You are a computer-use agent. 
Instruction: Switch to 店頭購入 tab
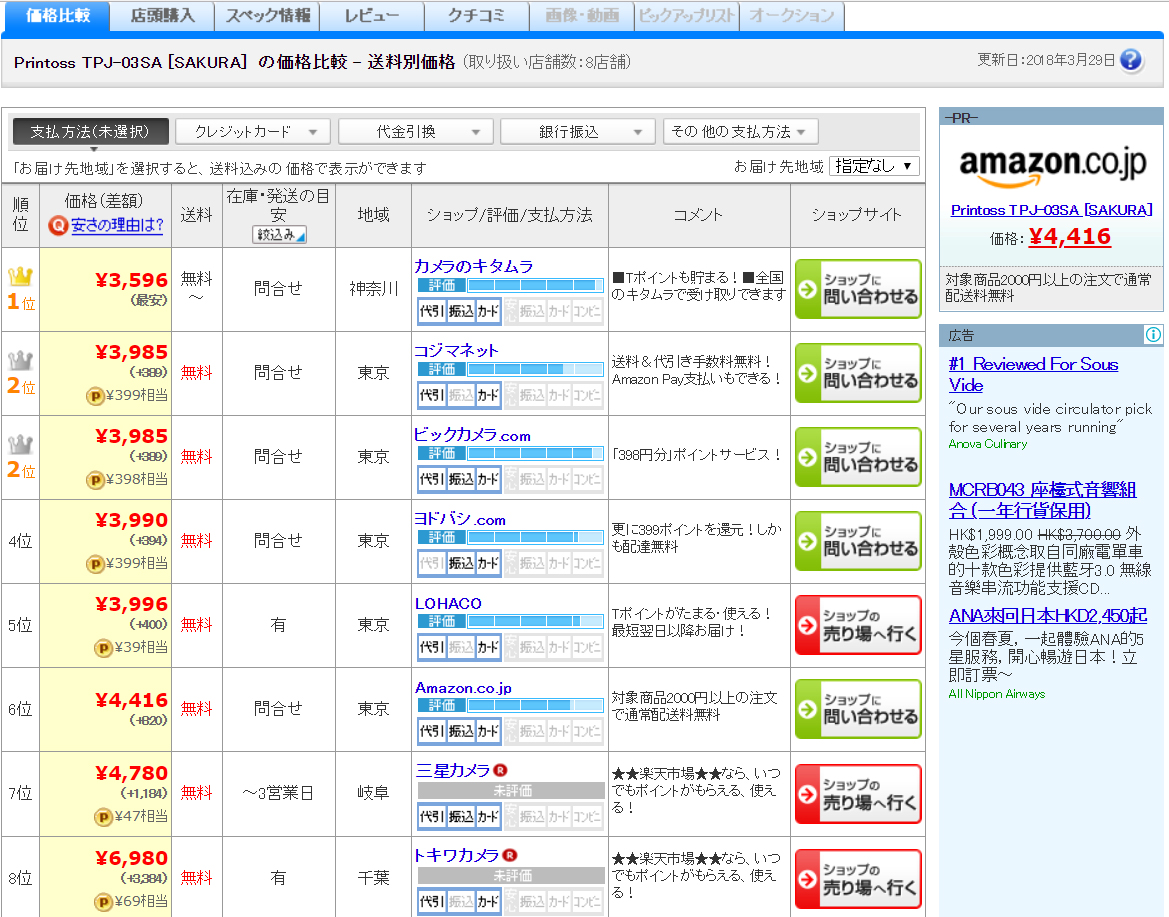162,16
